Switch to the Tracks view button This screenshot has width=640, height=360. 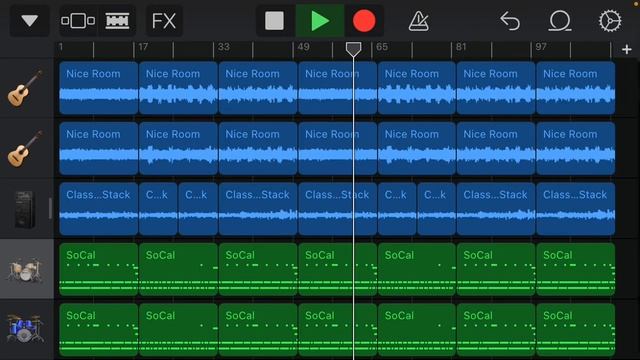click(117, 20)
